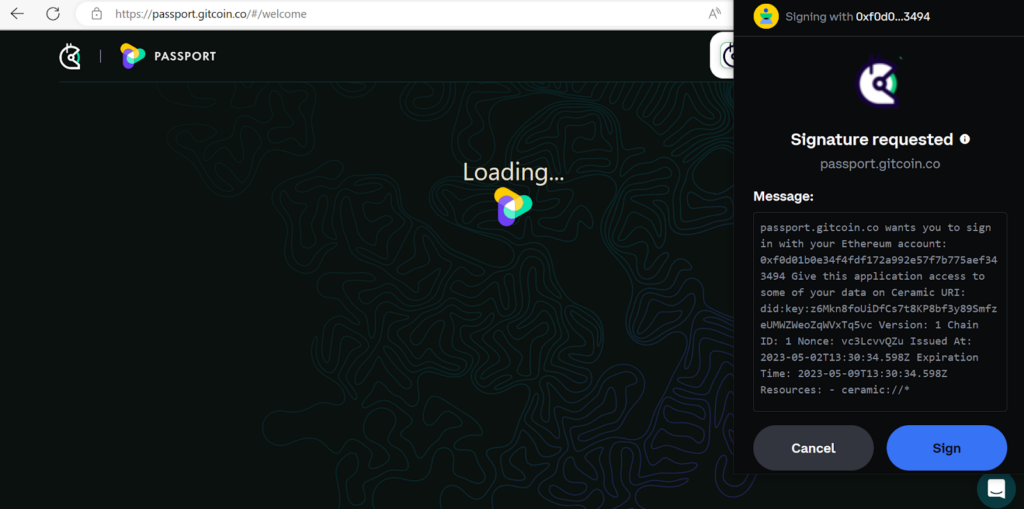Click the PASSPORT header text
The image size is (1024, 509).
185,57
